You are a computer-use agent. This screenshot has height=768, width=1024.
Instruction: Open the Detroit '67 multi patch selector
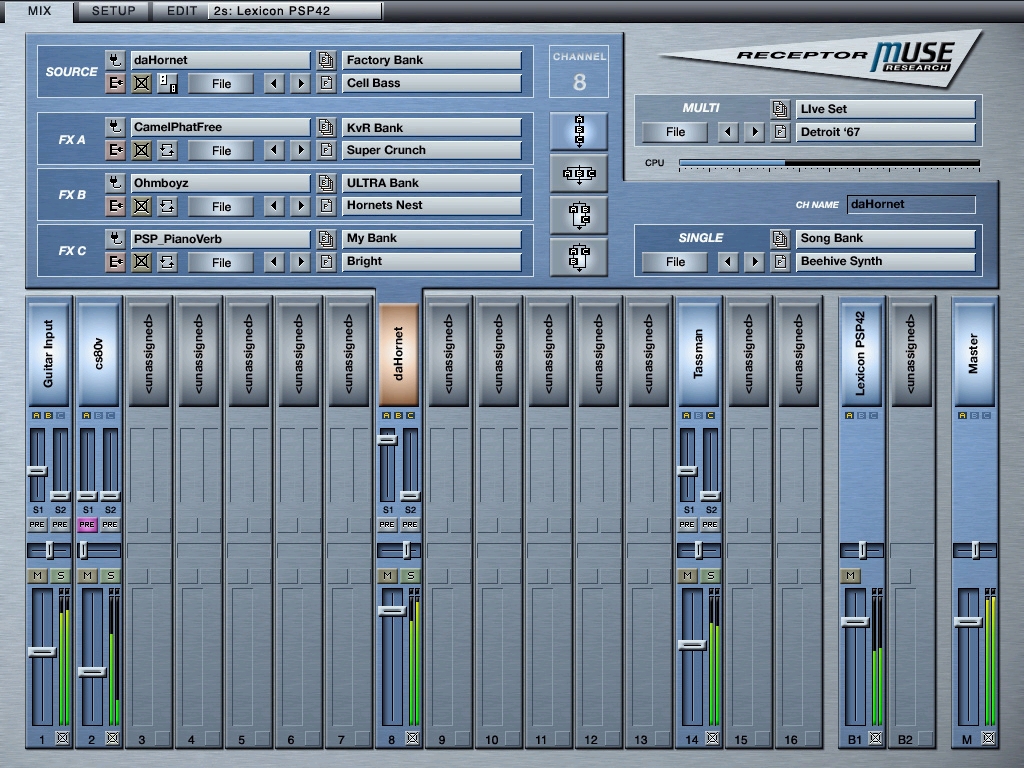pos(886,132)
